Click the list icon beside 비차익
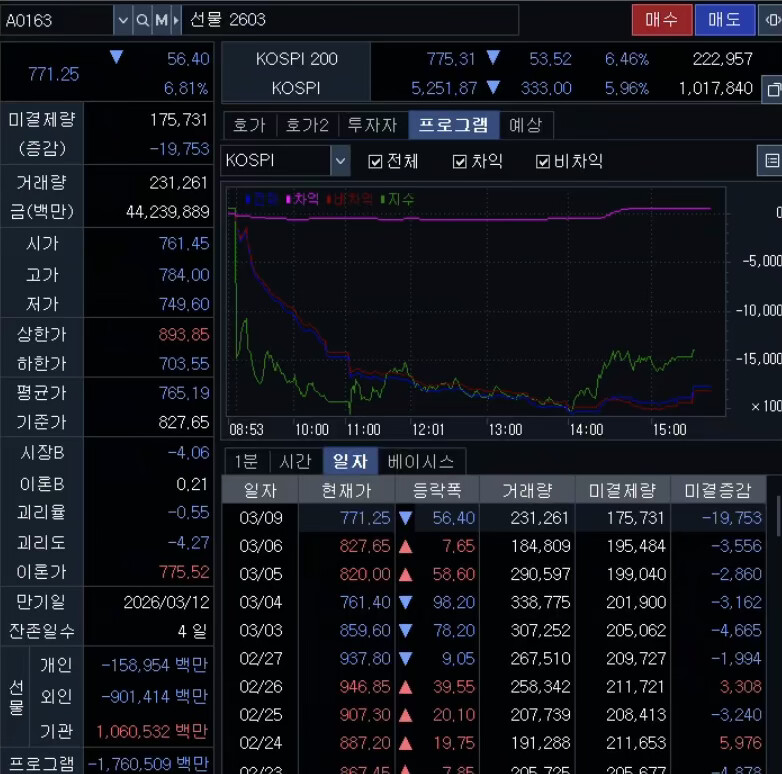The image size is (782, 774). pos(771,161)
